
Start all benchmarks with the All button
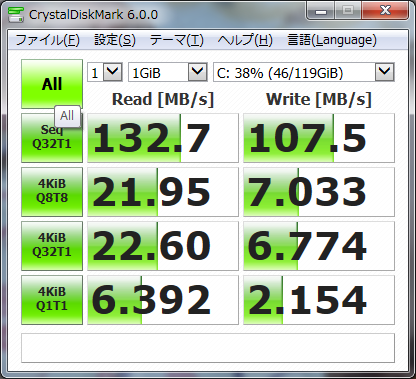52,84
